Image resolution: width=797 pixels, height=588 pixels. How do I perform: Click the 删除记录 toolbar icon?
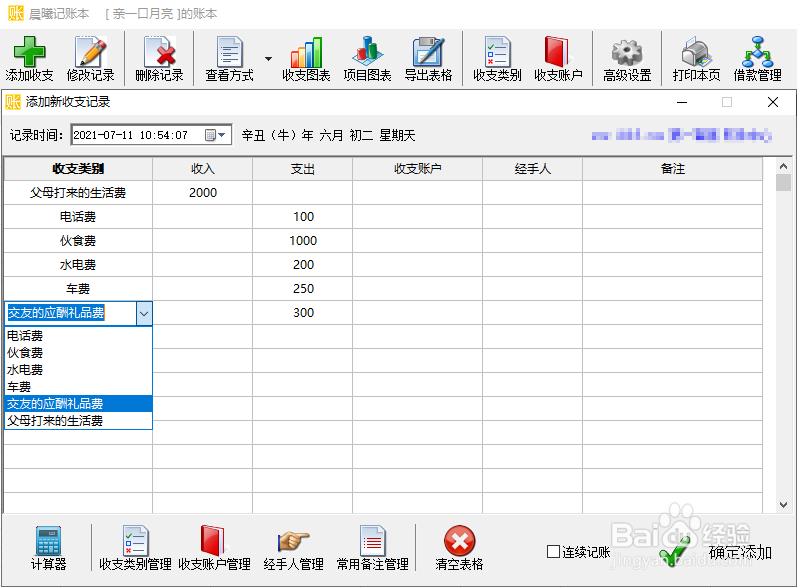(160, 52)
